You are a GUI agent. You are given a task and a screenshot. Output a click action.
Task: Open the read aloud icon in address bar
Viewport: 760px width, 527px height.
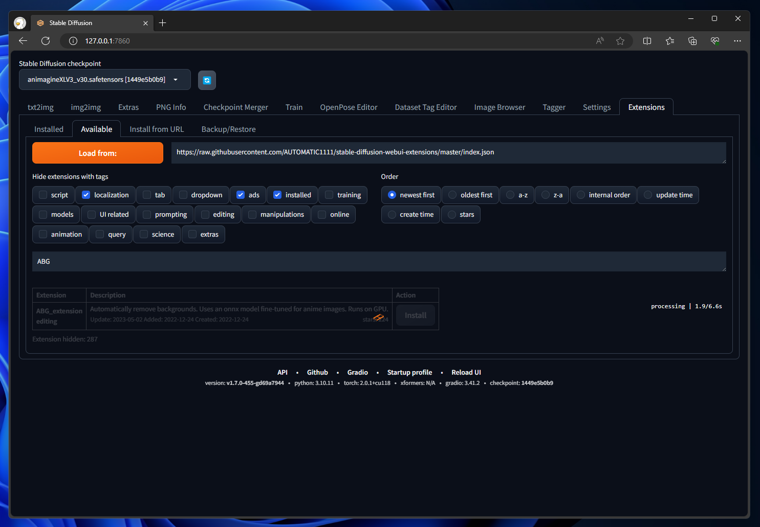click(x=600, y=41)
